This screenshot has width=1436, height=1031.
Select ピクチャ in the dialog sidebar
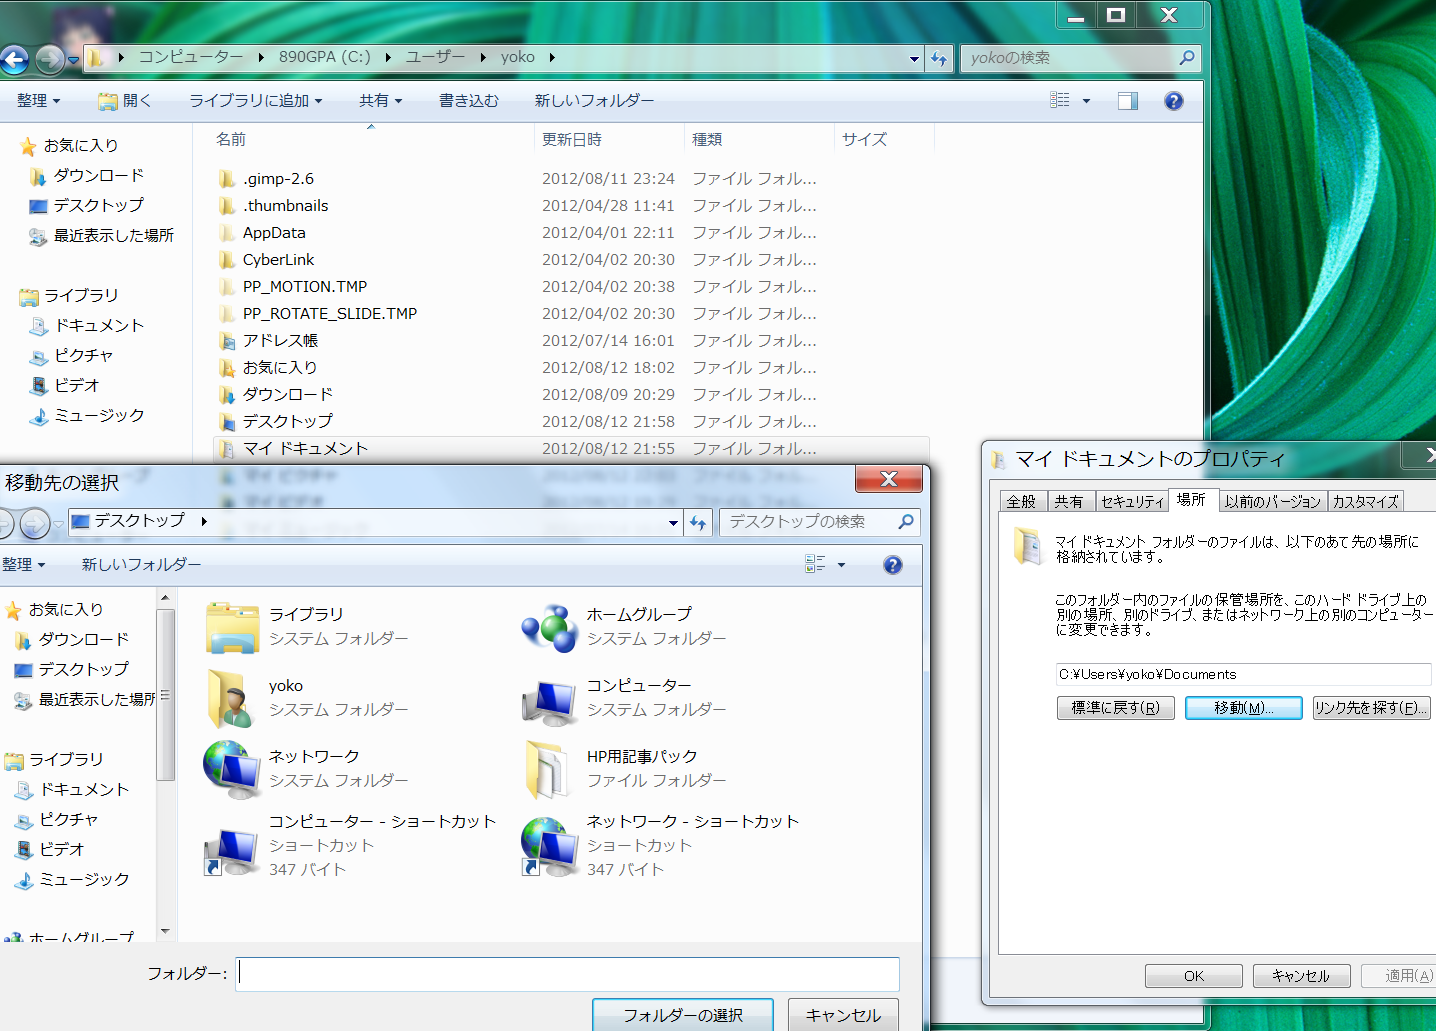[68, 819]
